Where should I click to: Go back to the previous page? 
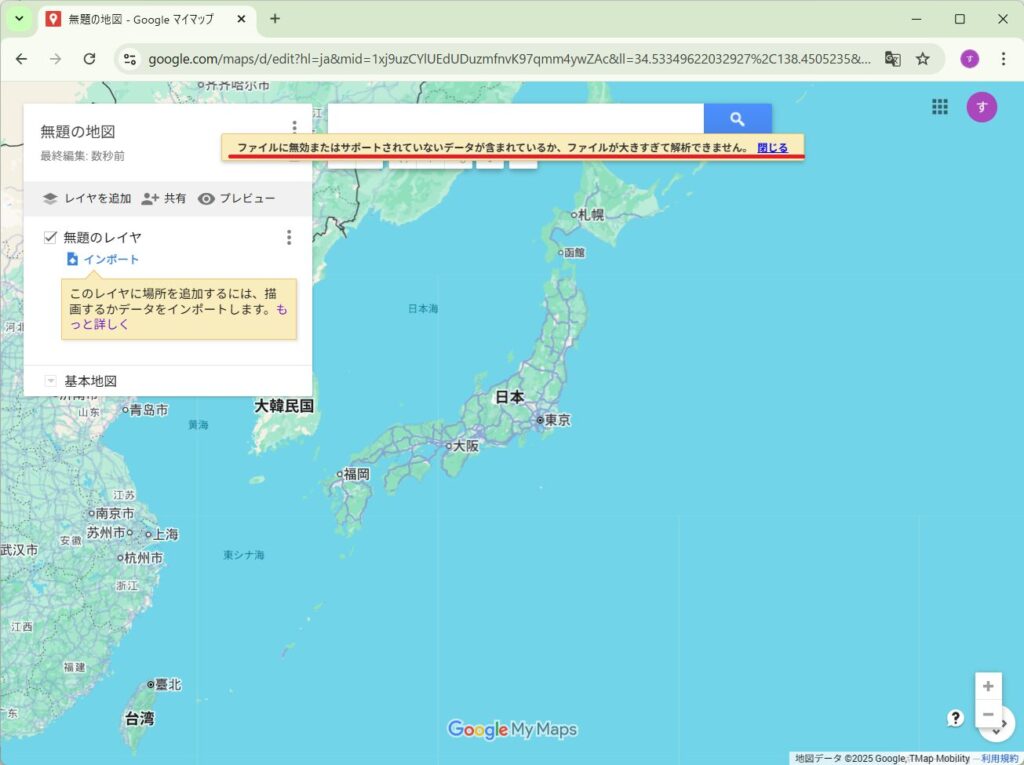(22, 59)
